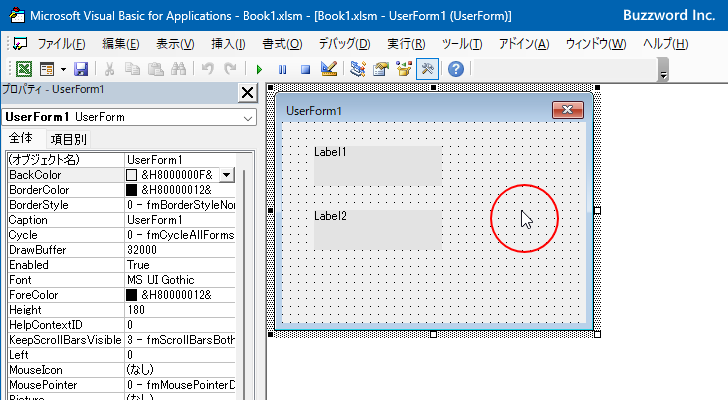Toggle the Toolbox icon

[427, 69]
